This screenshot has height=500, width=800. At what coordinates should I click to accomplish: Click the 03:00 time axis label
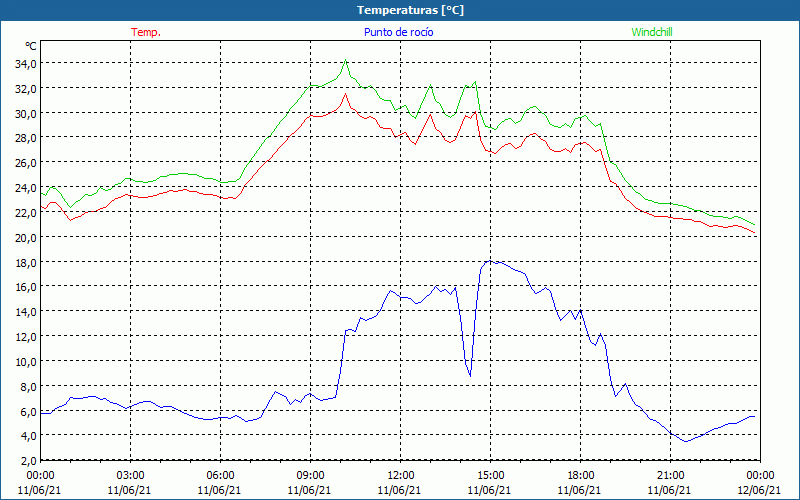point(130,475)
